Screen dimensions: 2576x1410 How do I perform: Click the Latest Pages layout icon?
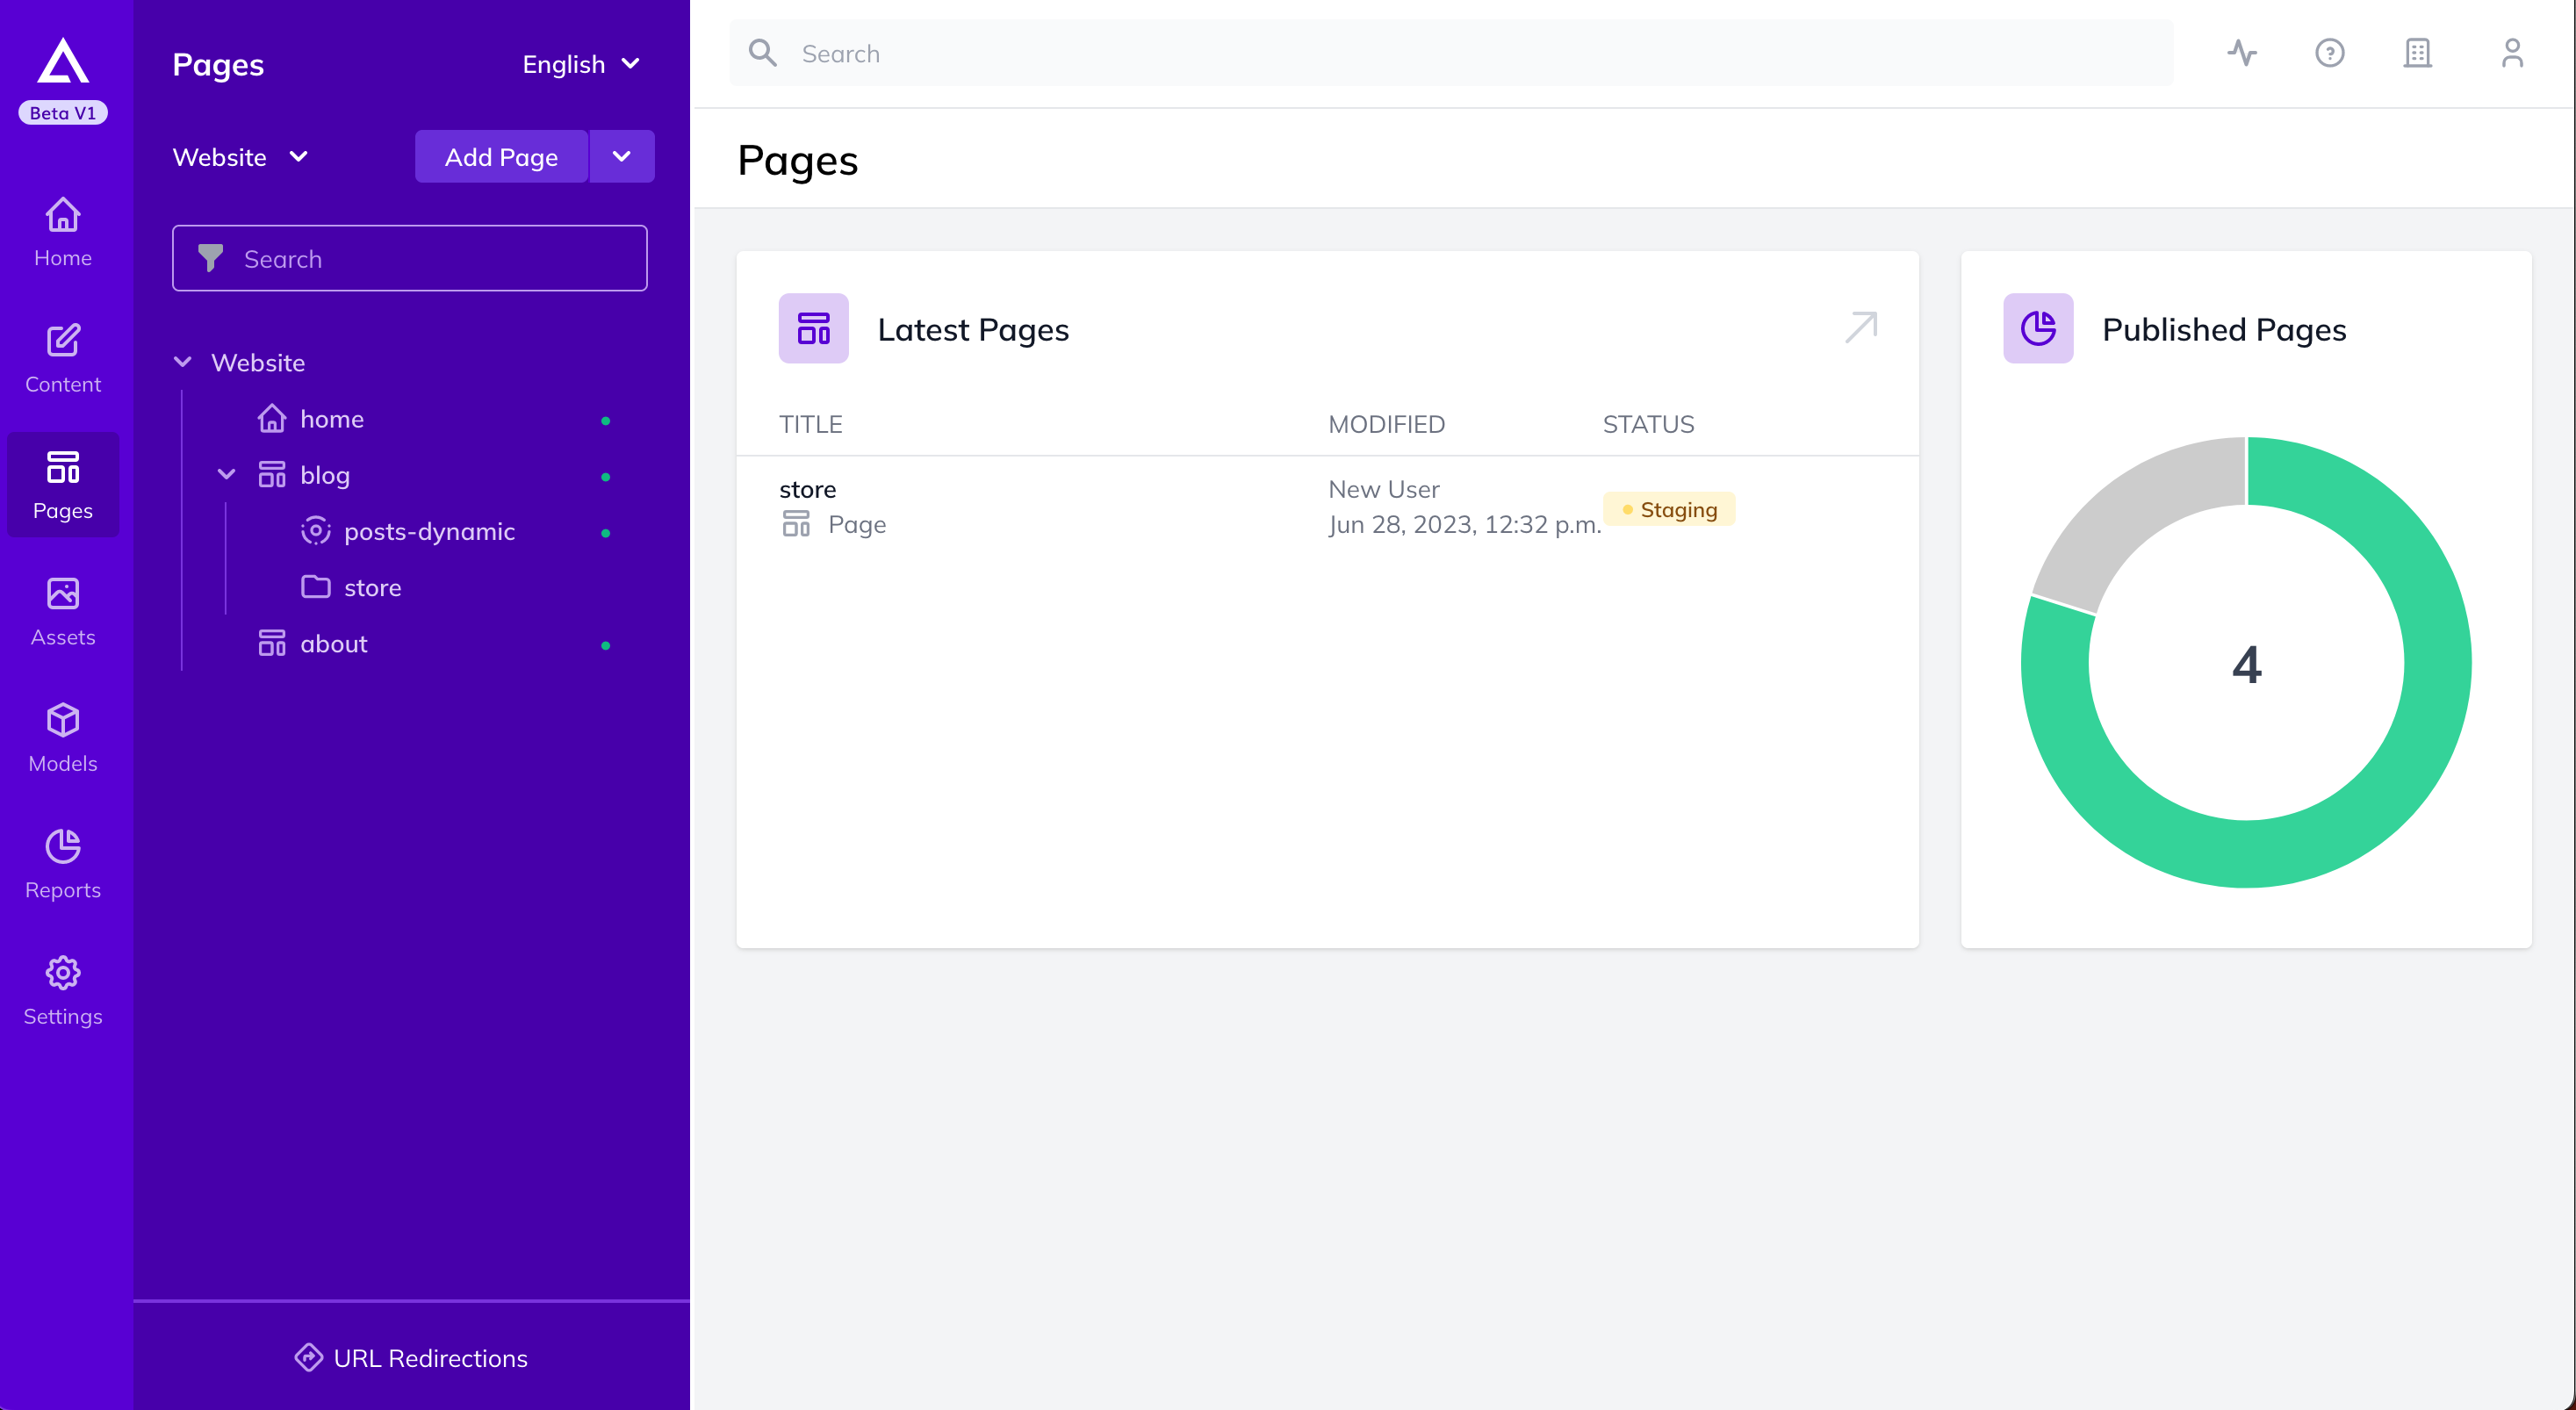pyautogui.click(x=813, y=328)
